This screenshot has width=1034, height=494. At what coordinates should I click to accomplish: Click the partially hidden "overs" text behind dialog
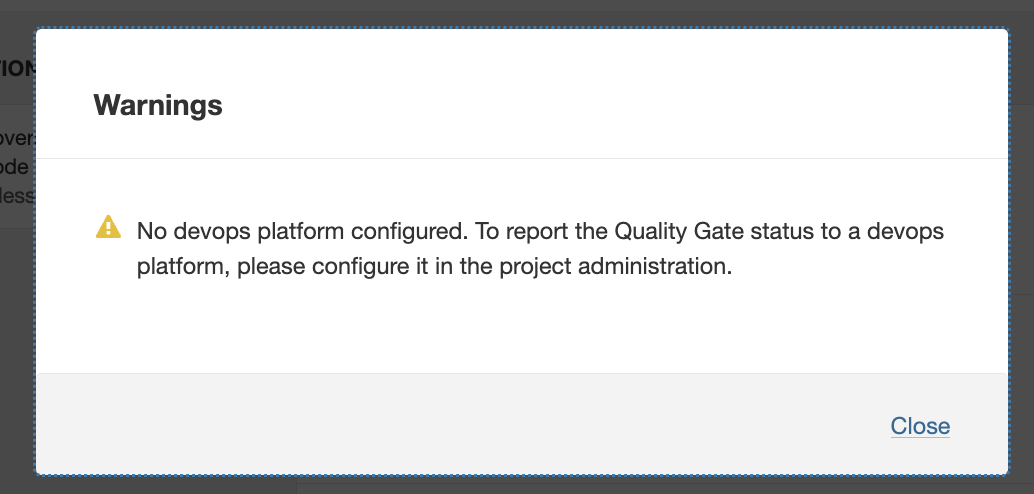tap(18, 139)
